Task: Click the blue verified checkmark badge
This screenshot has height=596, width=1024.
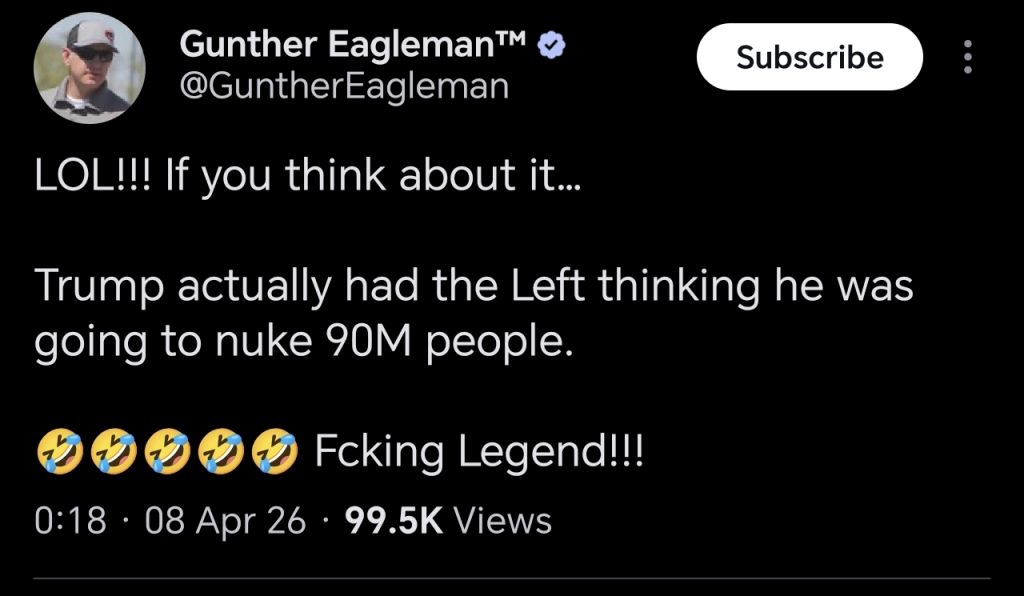Action: [551, 45]
